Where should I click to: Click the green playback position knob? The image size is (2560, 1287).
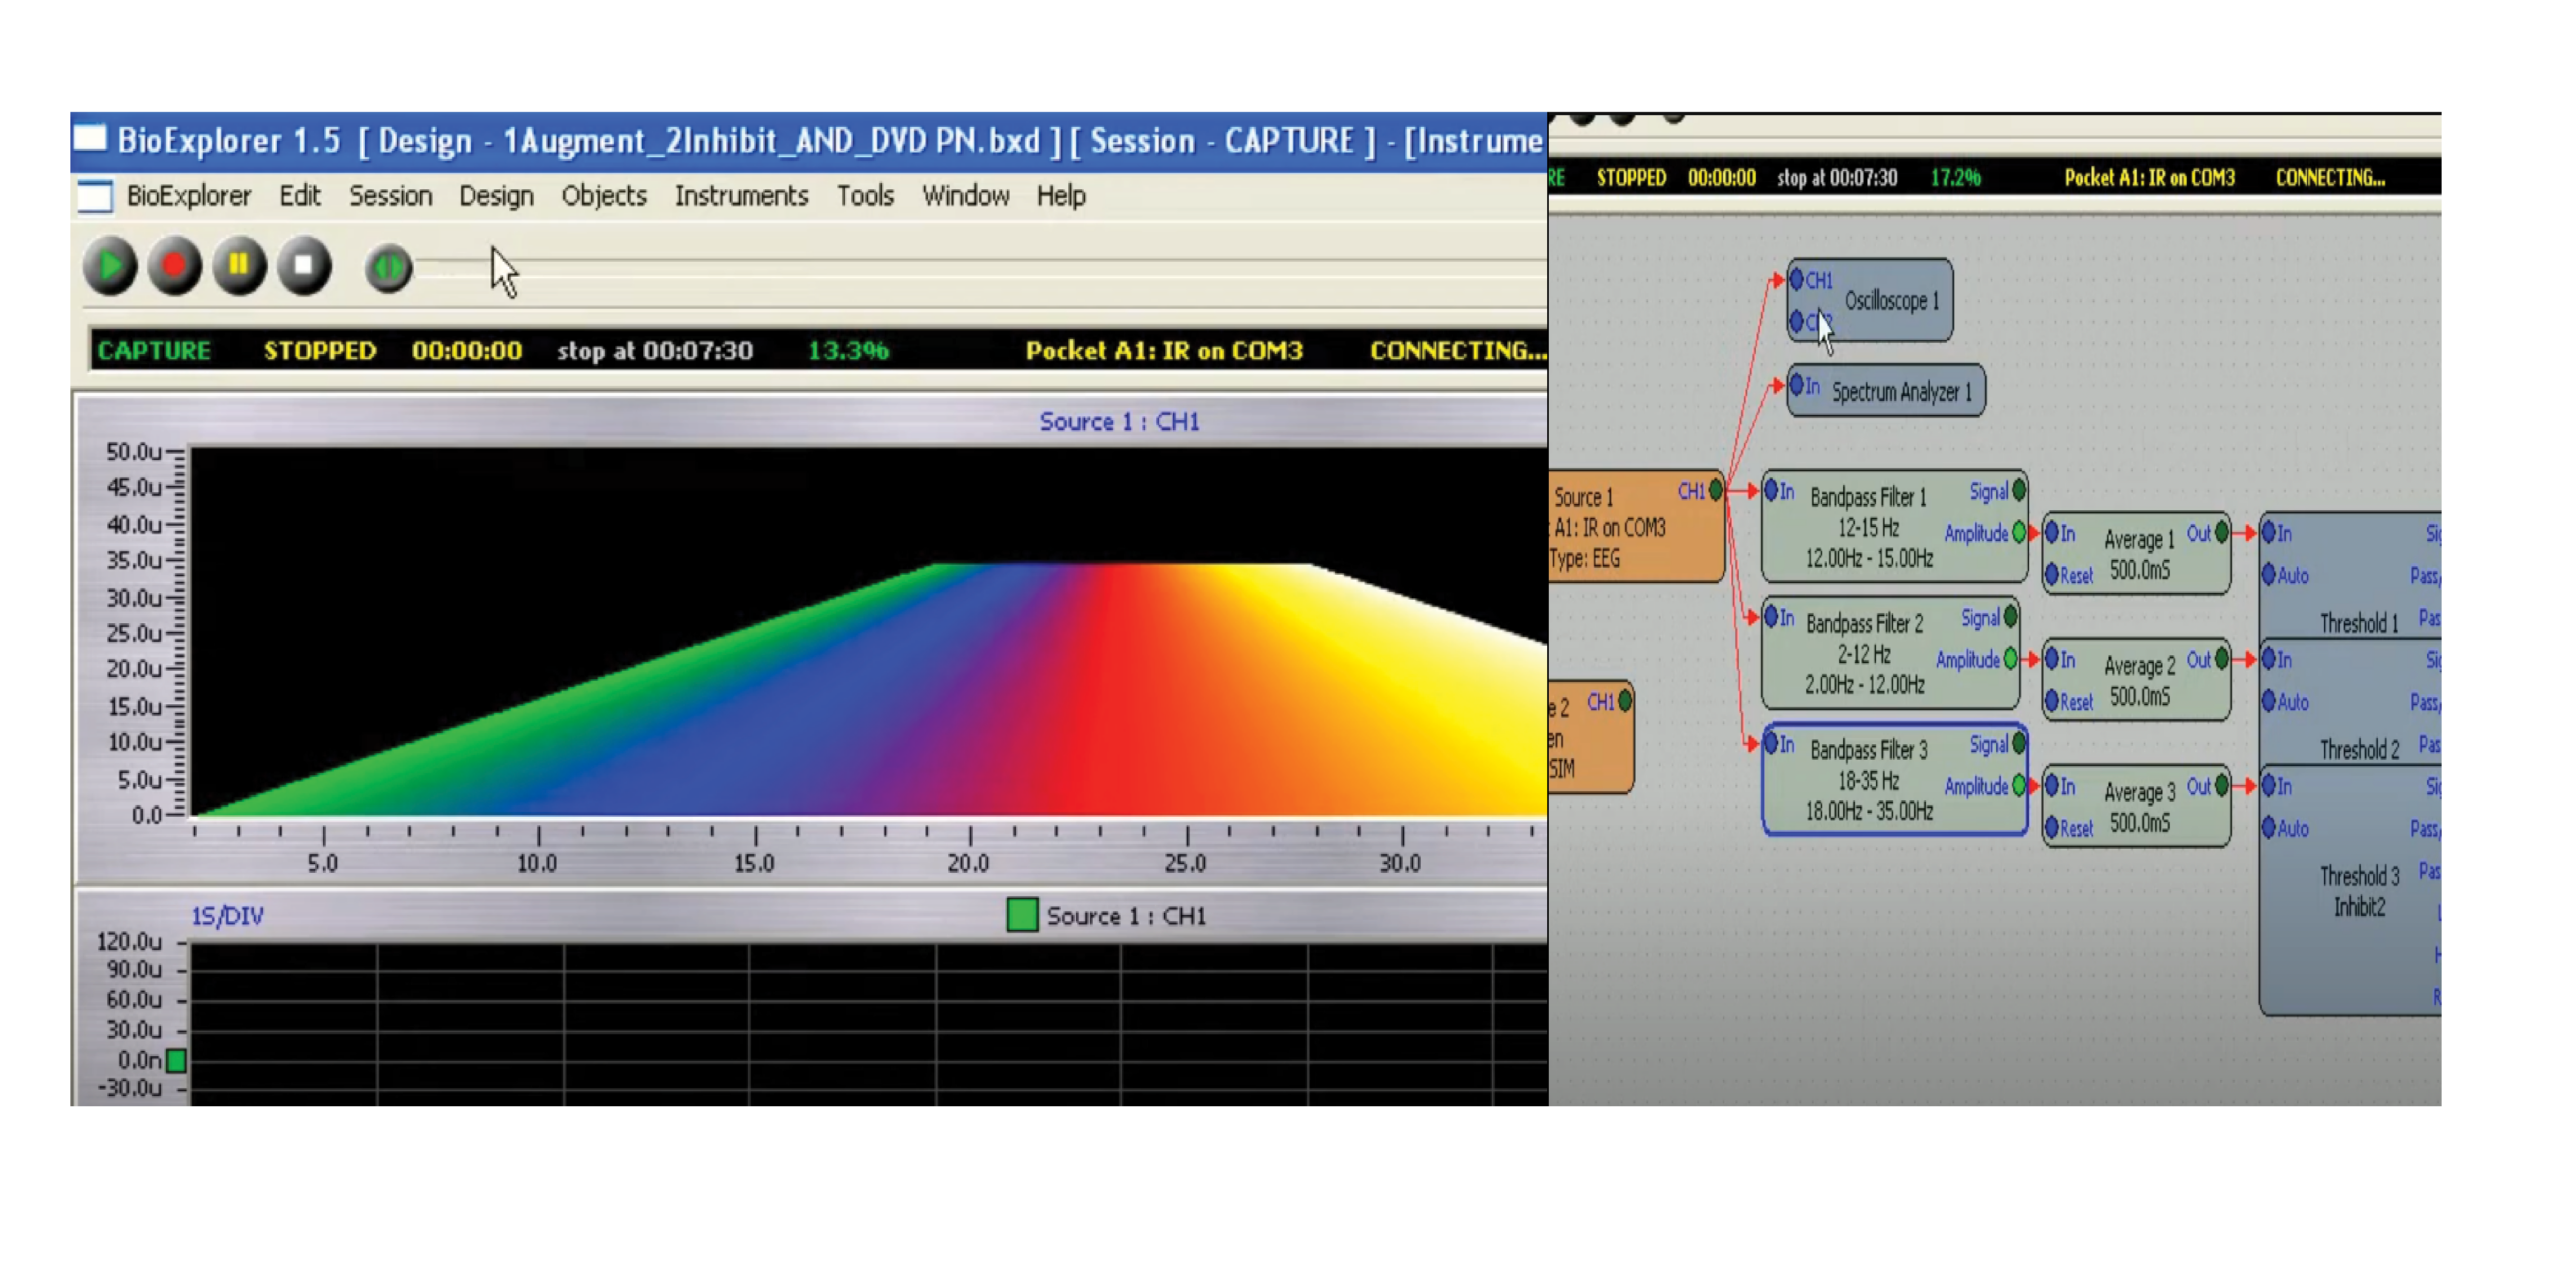tap(388, 268)
